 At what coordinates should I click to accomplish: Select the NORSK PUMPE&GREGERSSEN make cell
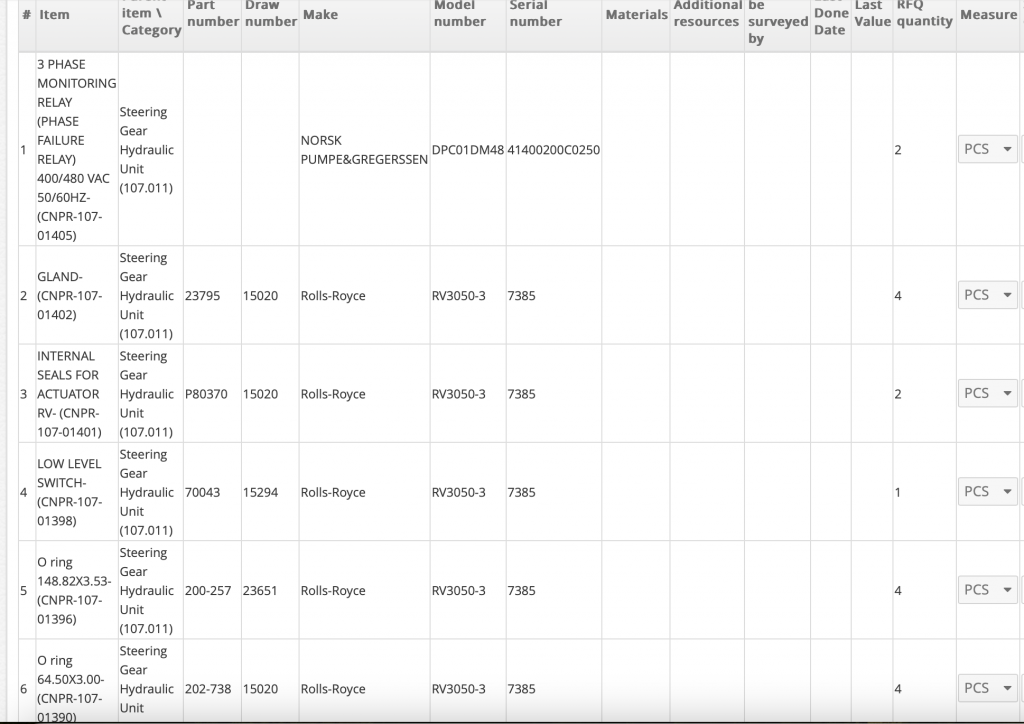tap(364, 150)
